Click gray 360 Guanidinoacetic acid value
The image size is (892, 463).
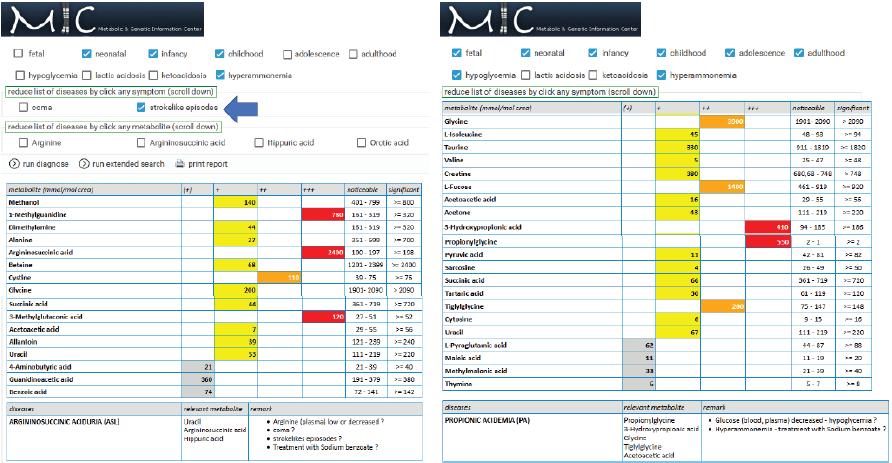click(197, 379)
